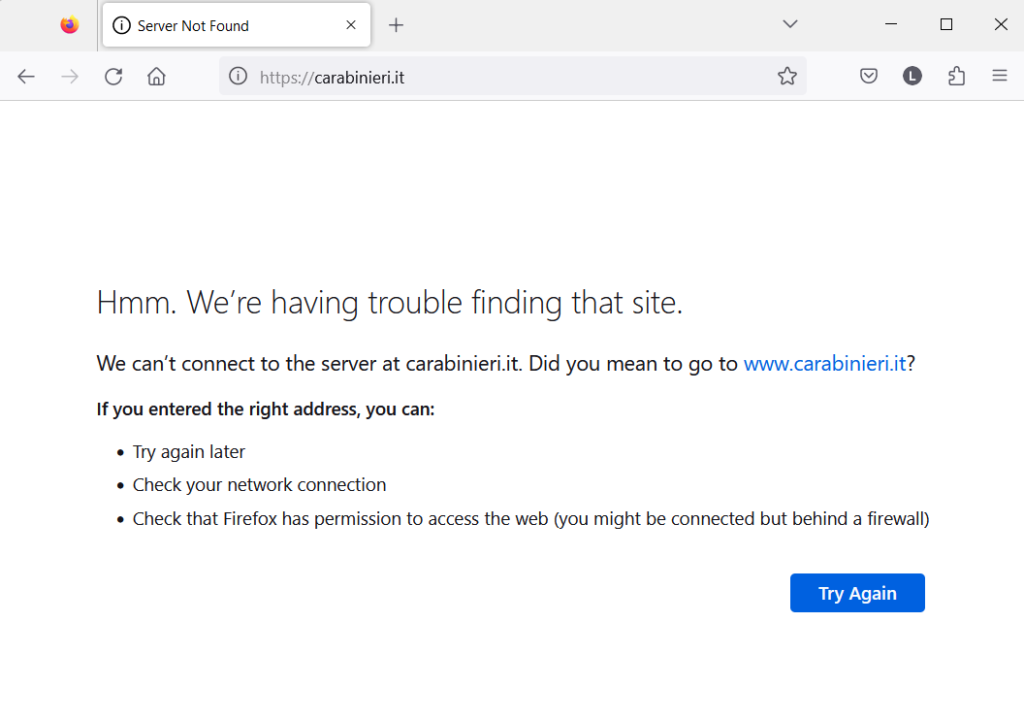This screenshot has width=1024, height=720.
Task: Minimize the Firefox window
Action: (x=891, y=25)
